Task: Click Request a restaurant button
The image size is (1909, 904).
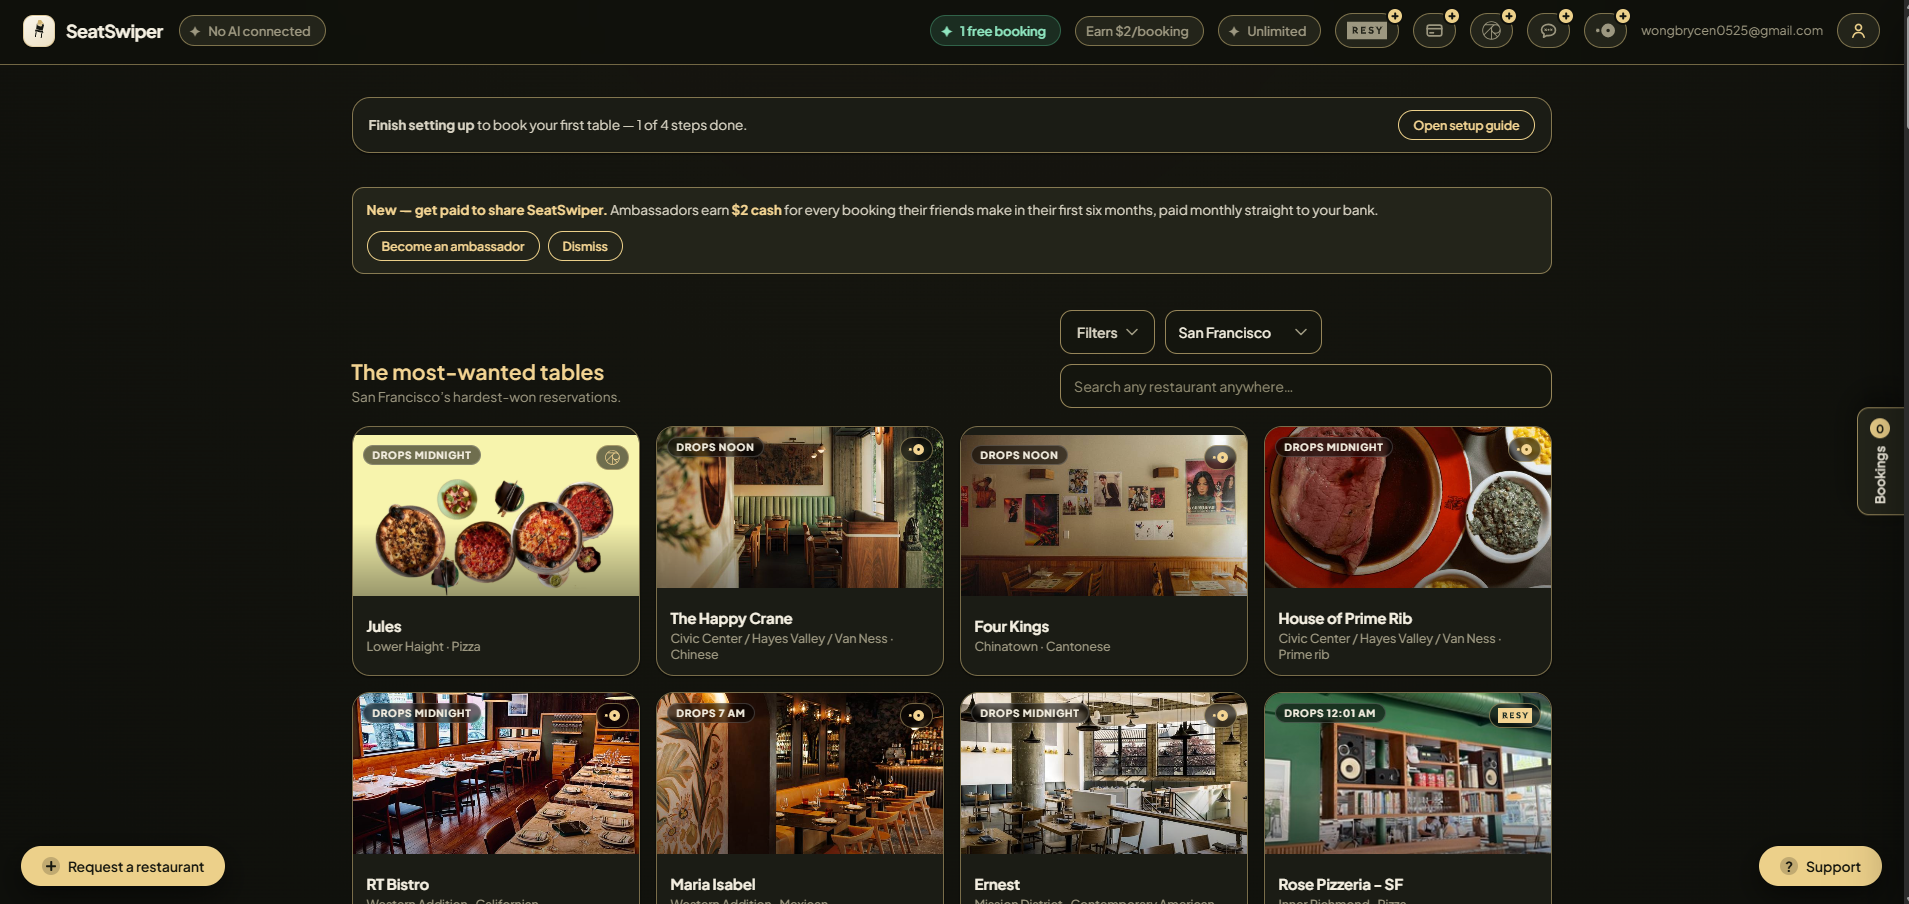Action: click(x=123, y=866)
